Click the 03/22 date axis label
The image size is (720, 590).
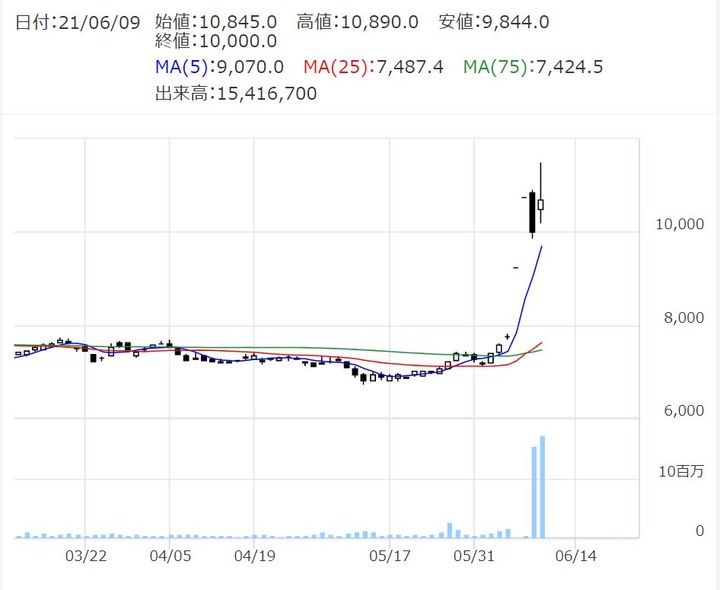86,556
